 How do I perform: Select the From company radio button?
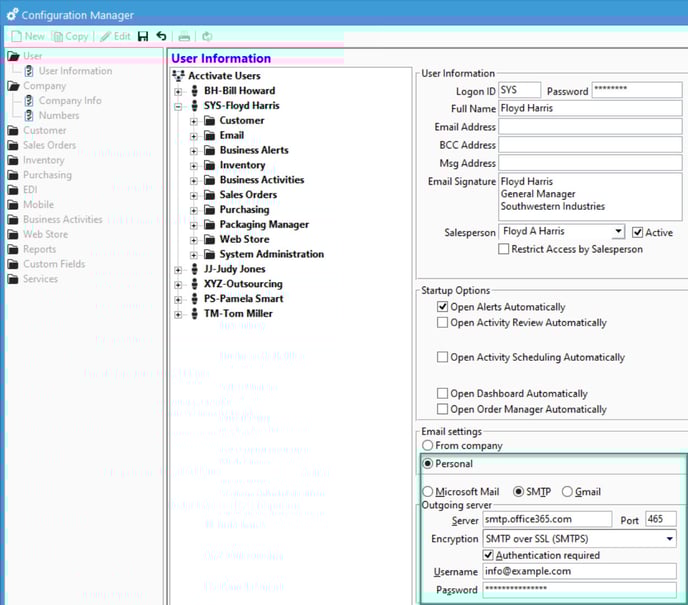click(x=427, y=445)
